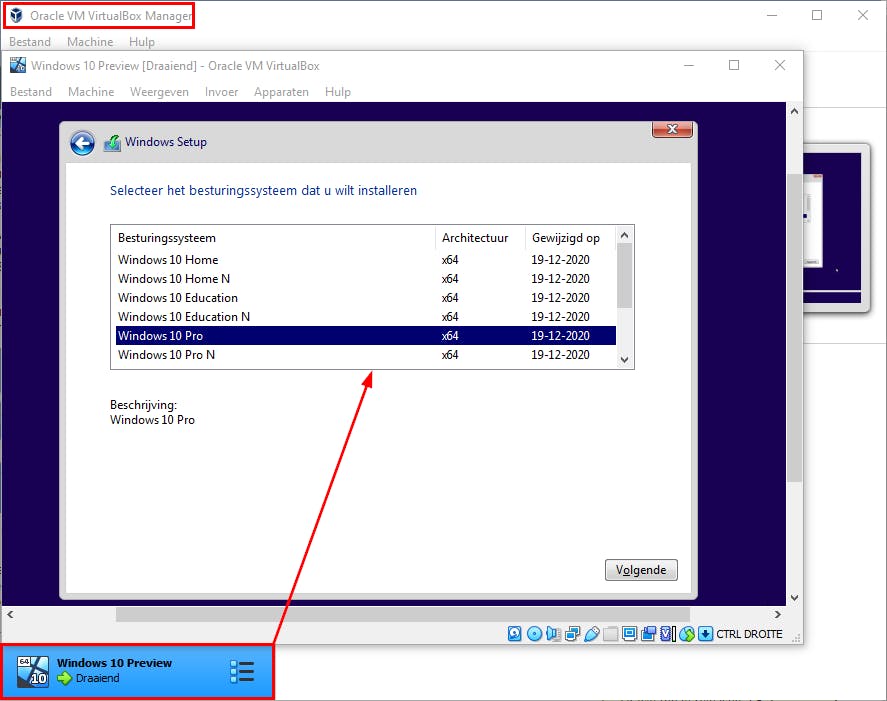
Task: Click the CPU virtualization status icon
Action: (x=668, y=634)
